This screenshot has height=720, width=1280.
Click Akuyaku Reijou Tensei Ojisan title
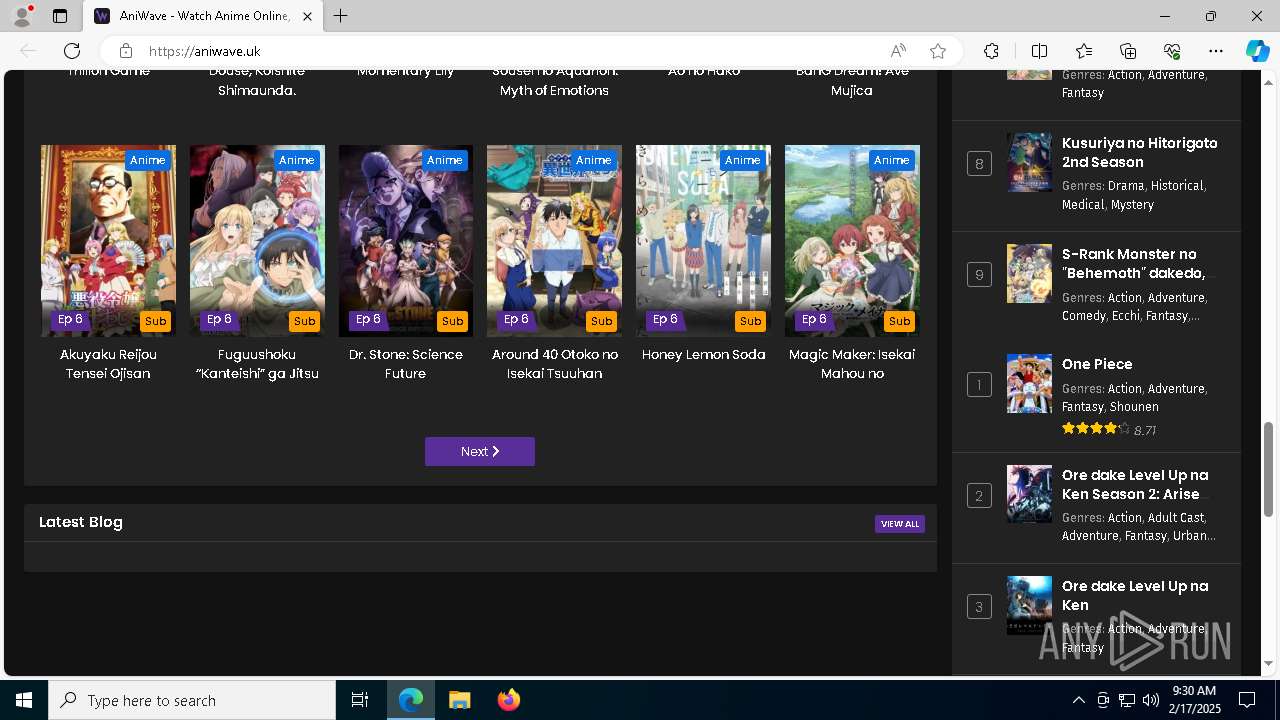[108, 364]
